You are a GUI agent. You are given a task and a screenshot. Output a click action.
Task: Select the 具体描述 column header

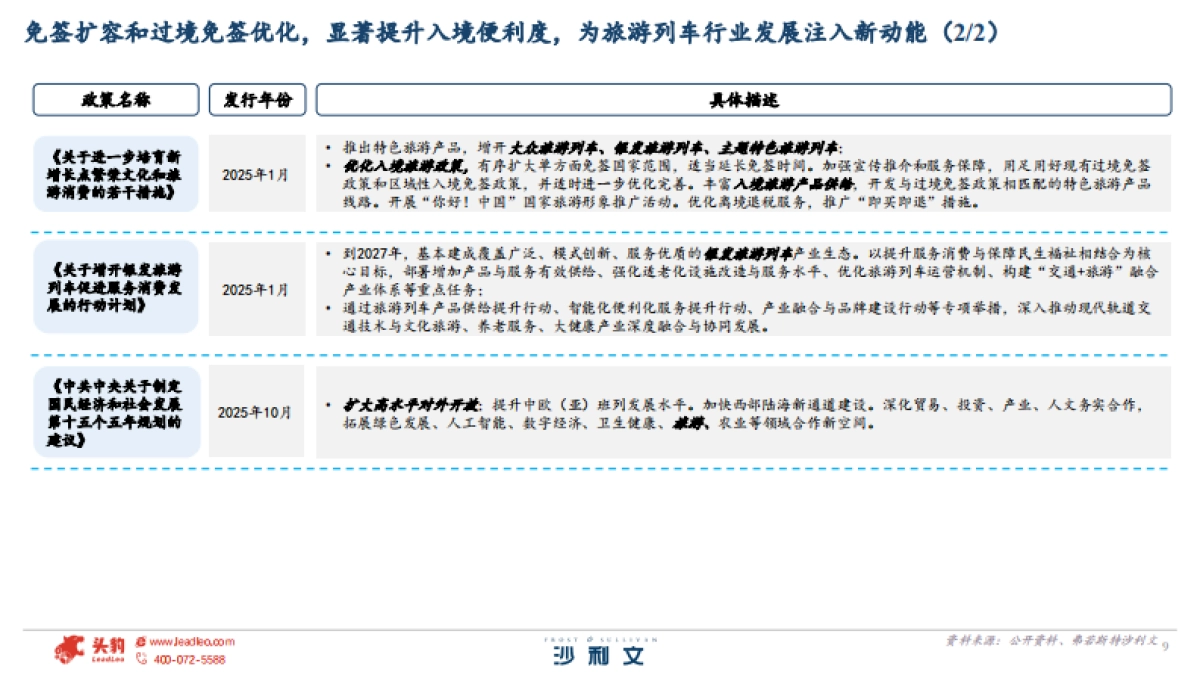[744, 100]
